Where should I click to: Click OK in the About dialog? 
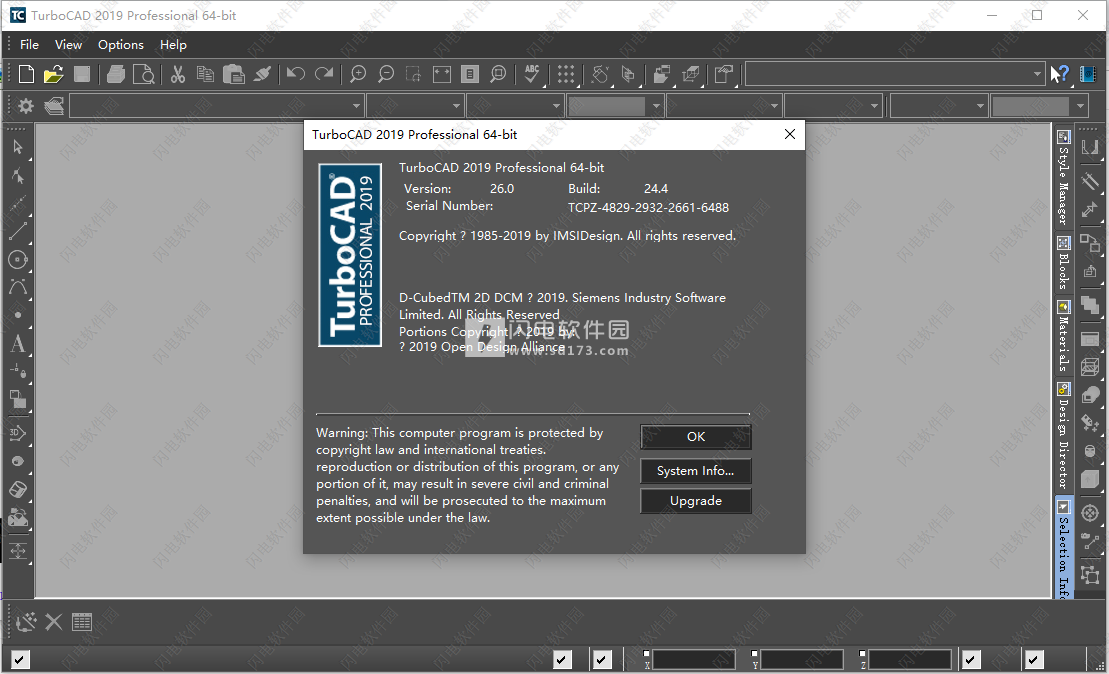tap(696, 437)
